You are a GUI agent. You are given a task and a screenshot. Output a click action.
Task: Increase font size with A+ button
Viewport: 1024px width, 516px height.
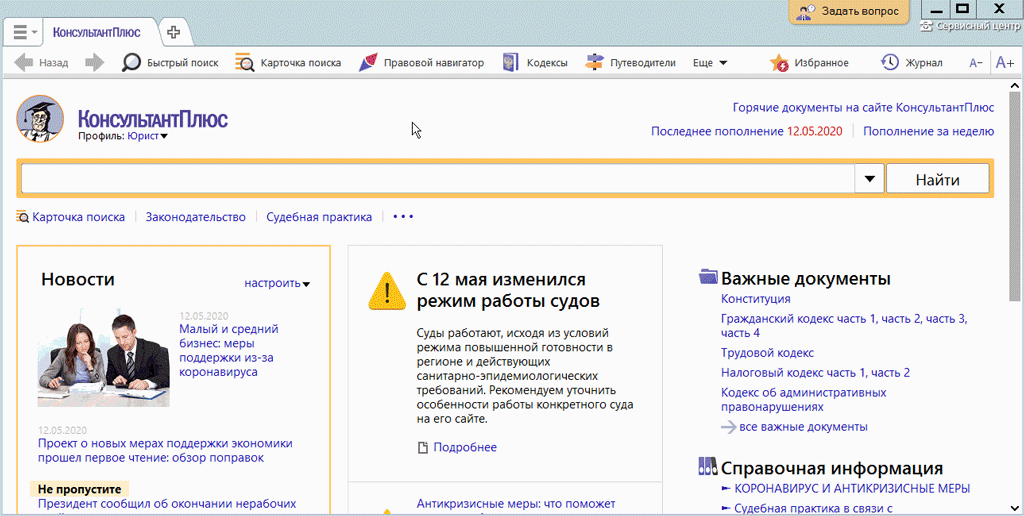(x=1004, y=63)
